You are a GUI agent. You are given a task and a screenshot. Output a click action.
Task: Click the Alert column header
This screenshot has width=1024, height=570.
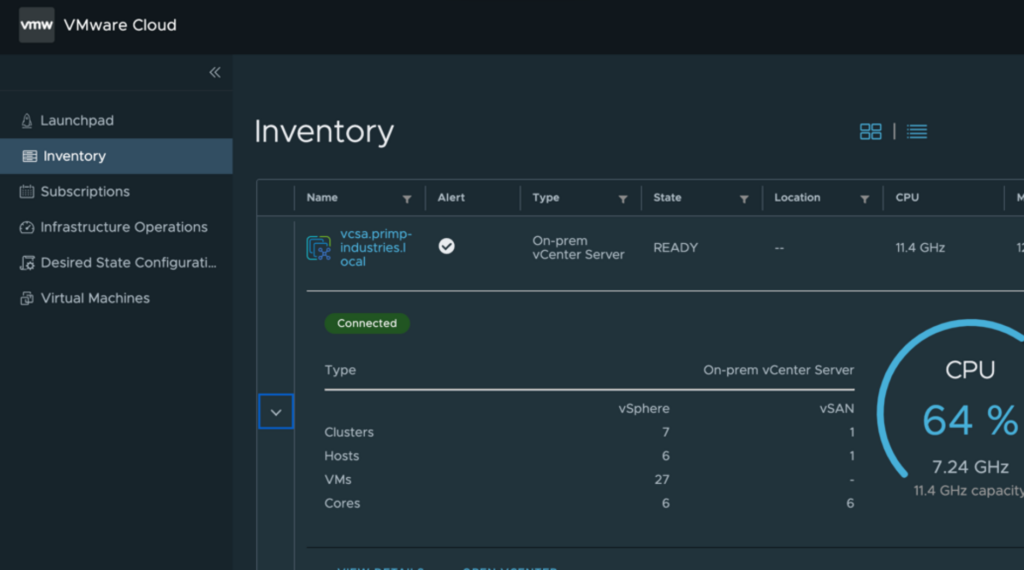451,198
